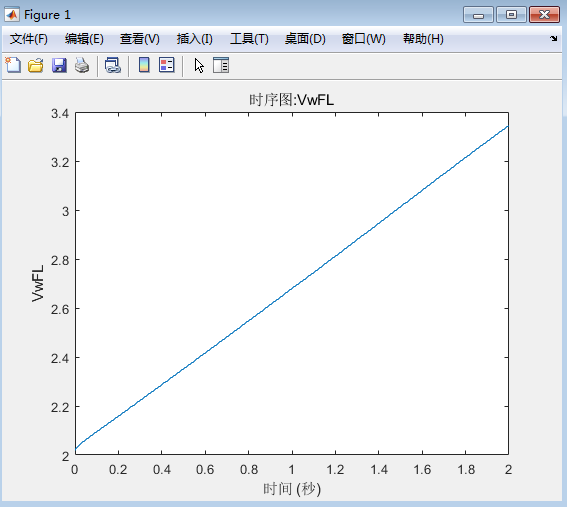Click the Insert Legend icon
Image resolution: width=567 pixels, height=507 pixels.
[167, 65]
